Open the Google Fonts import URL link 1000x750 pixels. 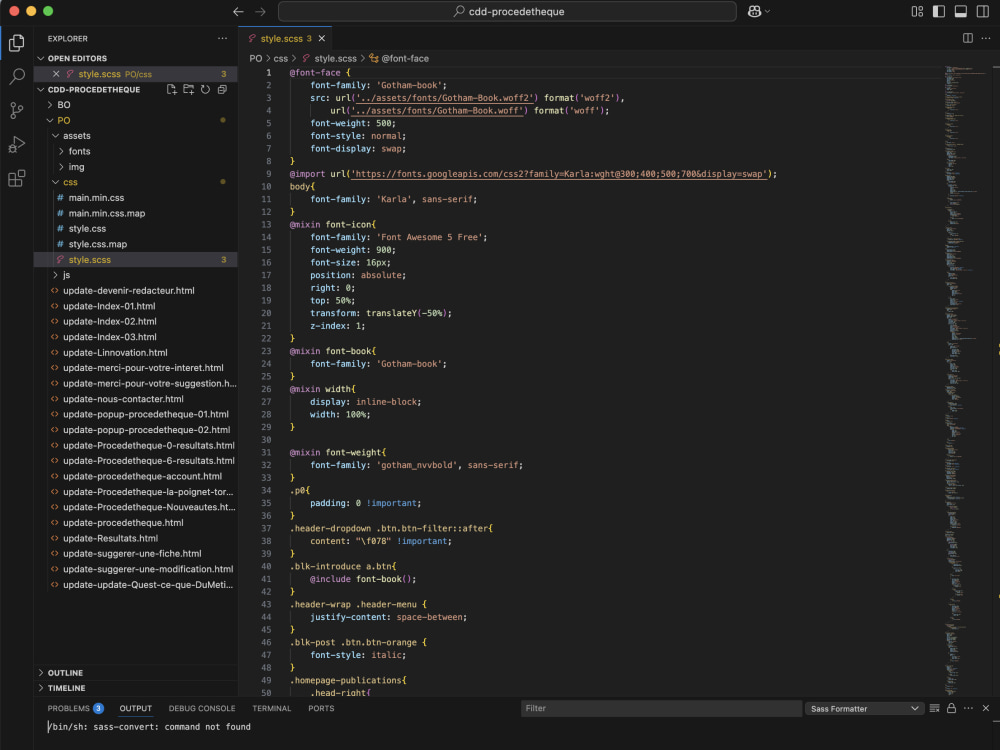tap(557, 174)
